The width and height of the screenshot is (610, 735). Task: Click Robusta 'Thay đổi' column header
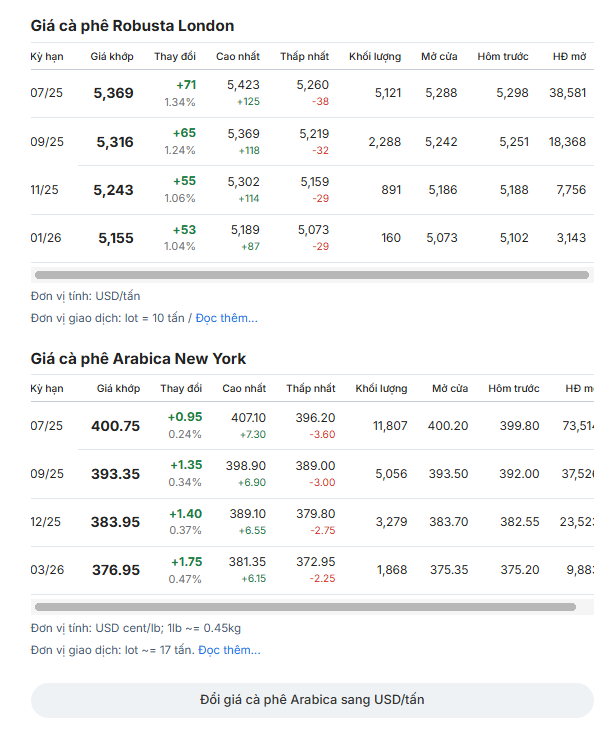tap(175, 56)
